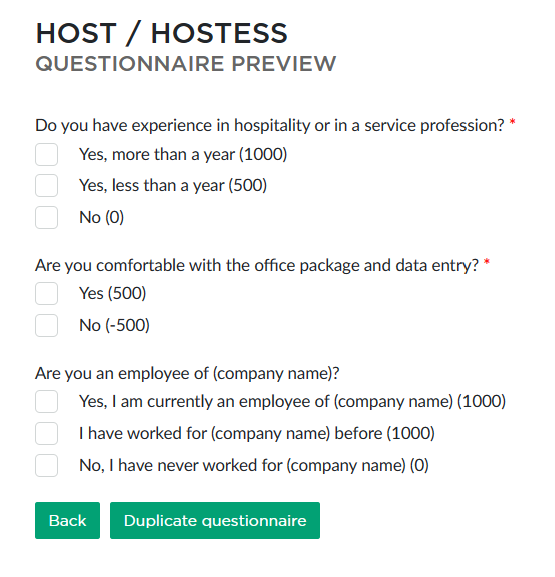The height and width of the screenshot is (577, 555).
Task: Click the 'Are you an employee of (company name)?' question
Action: point(187,374)
